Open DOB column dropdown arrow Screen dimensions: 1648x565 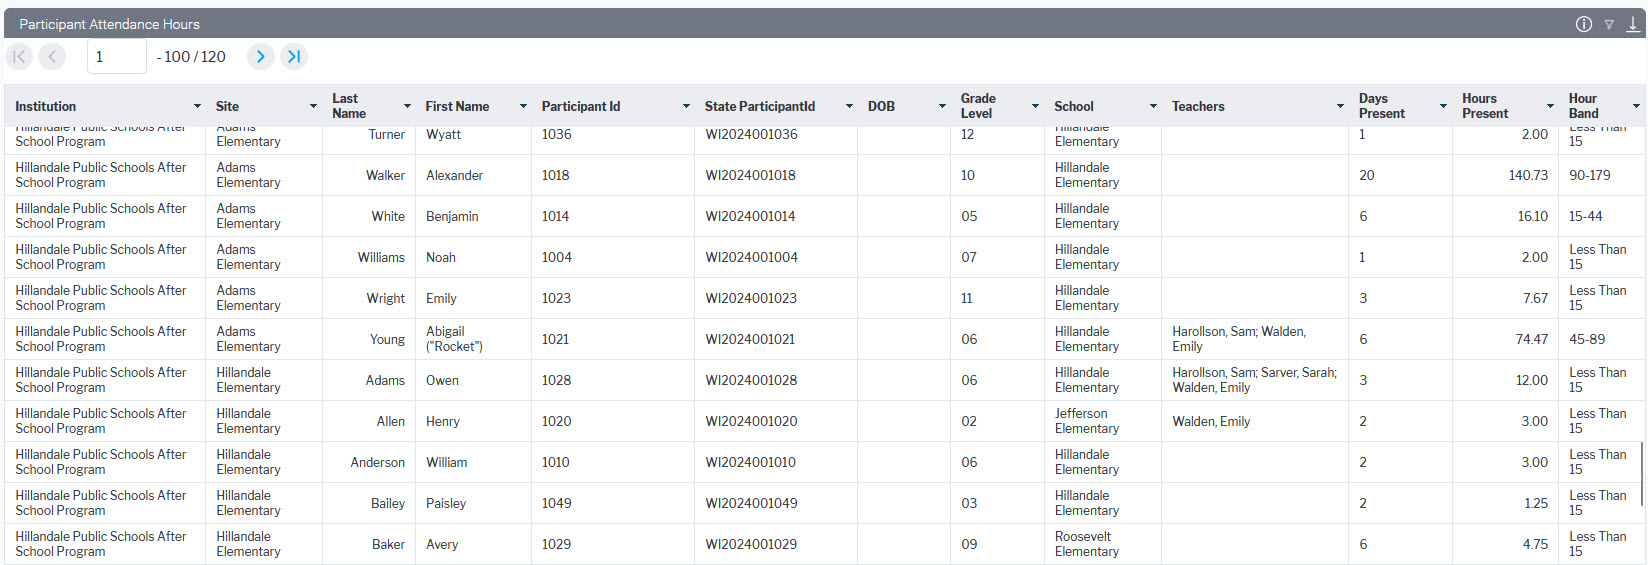pyautogui.click(x=942, y=106)
